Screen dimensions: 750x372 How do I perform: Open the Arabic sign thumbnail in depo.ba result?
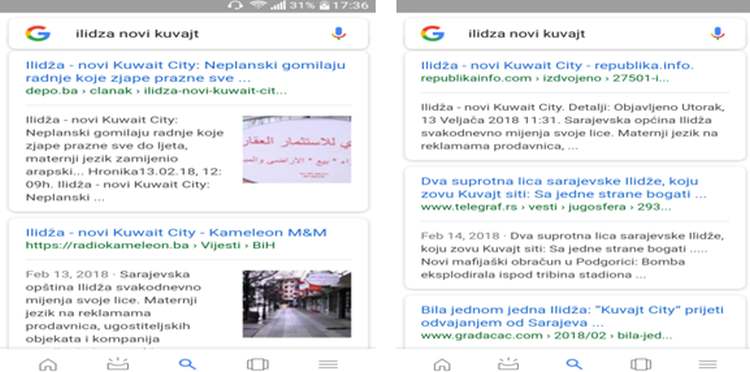click(297, 149)
